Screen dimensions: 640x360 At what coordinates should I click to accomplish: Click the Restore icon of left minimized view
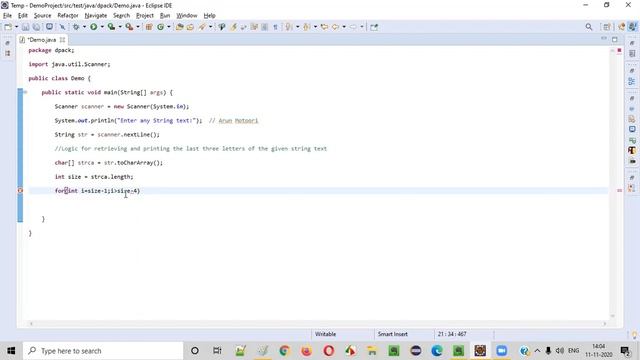pyautogui.click(x=8, y=43)
